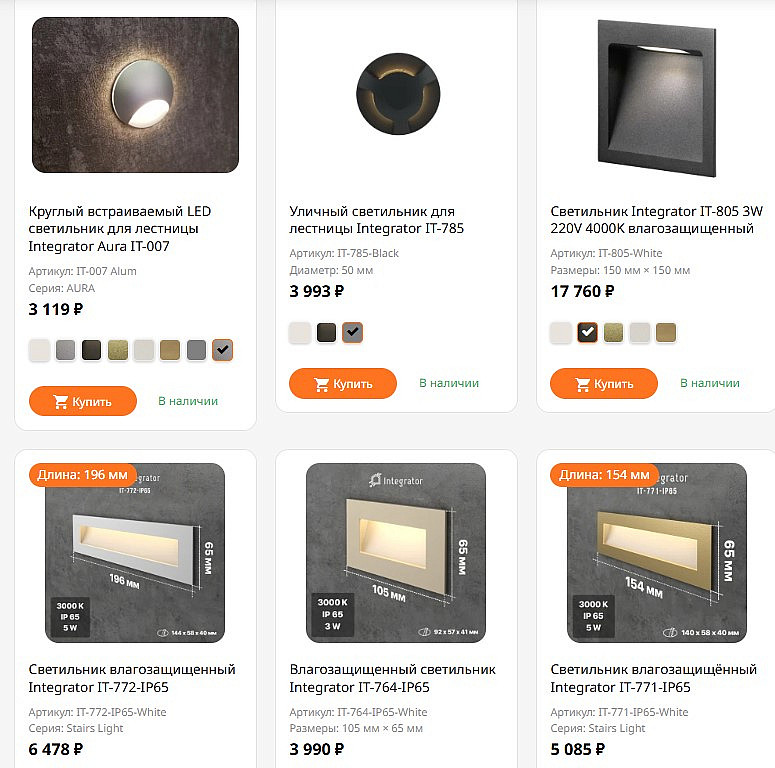775x768 pixels.
Task: Open the Integrator IT-772-IP65 product title link
Action: (132, 678)
